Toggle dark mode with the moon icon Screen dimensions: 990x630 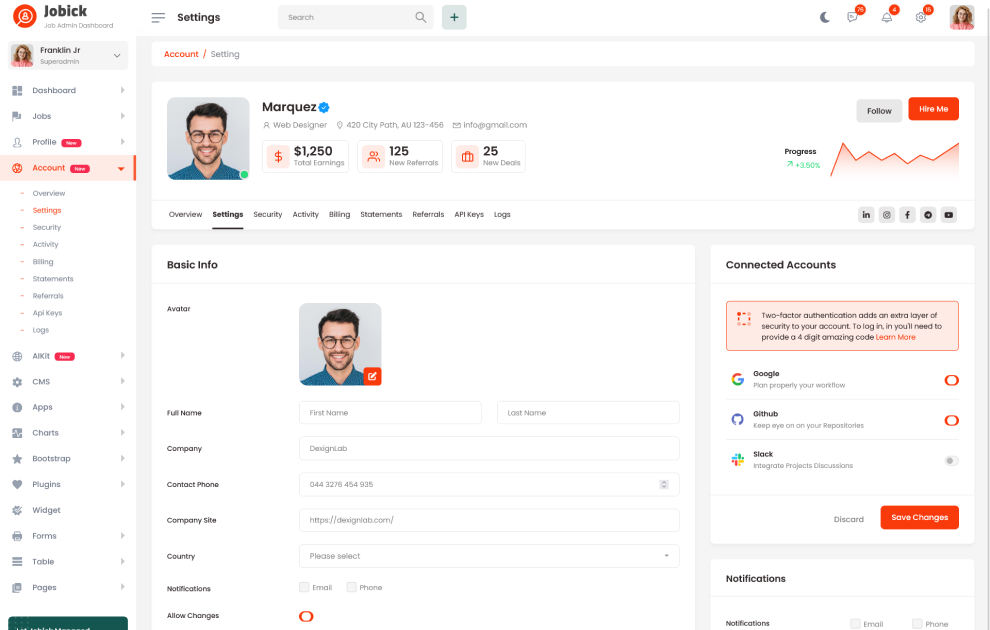point(825,17)
